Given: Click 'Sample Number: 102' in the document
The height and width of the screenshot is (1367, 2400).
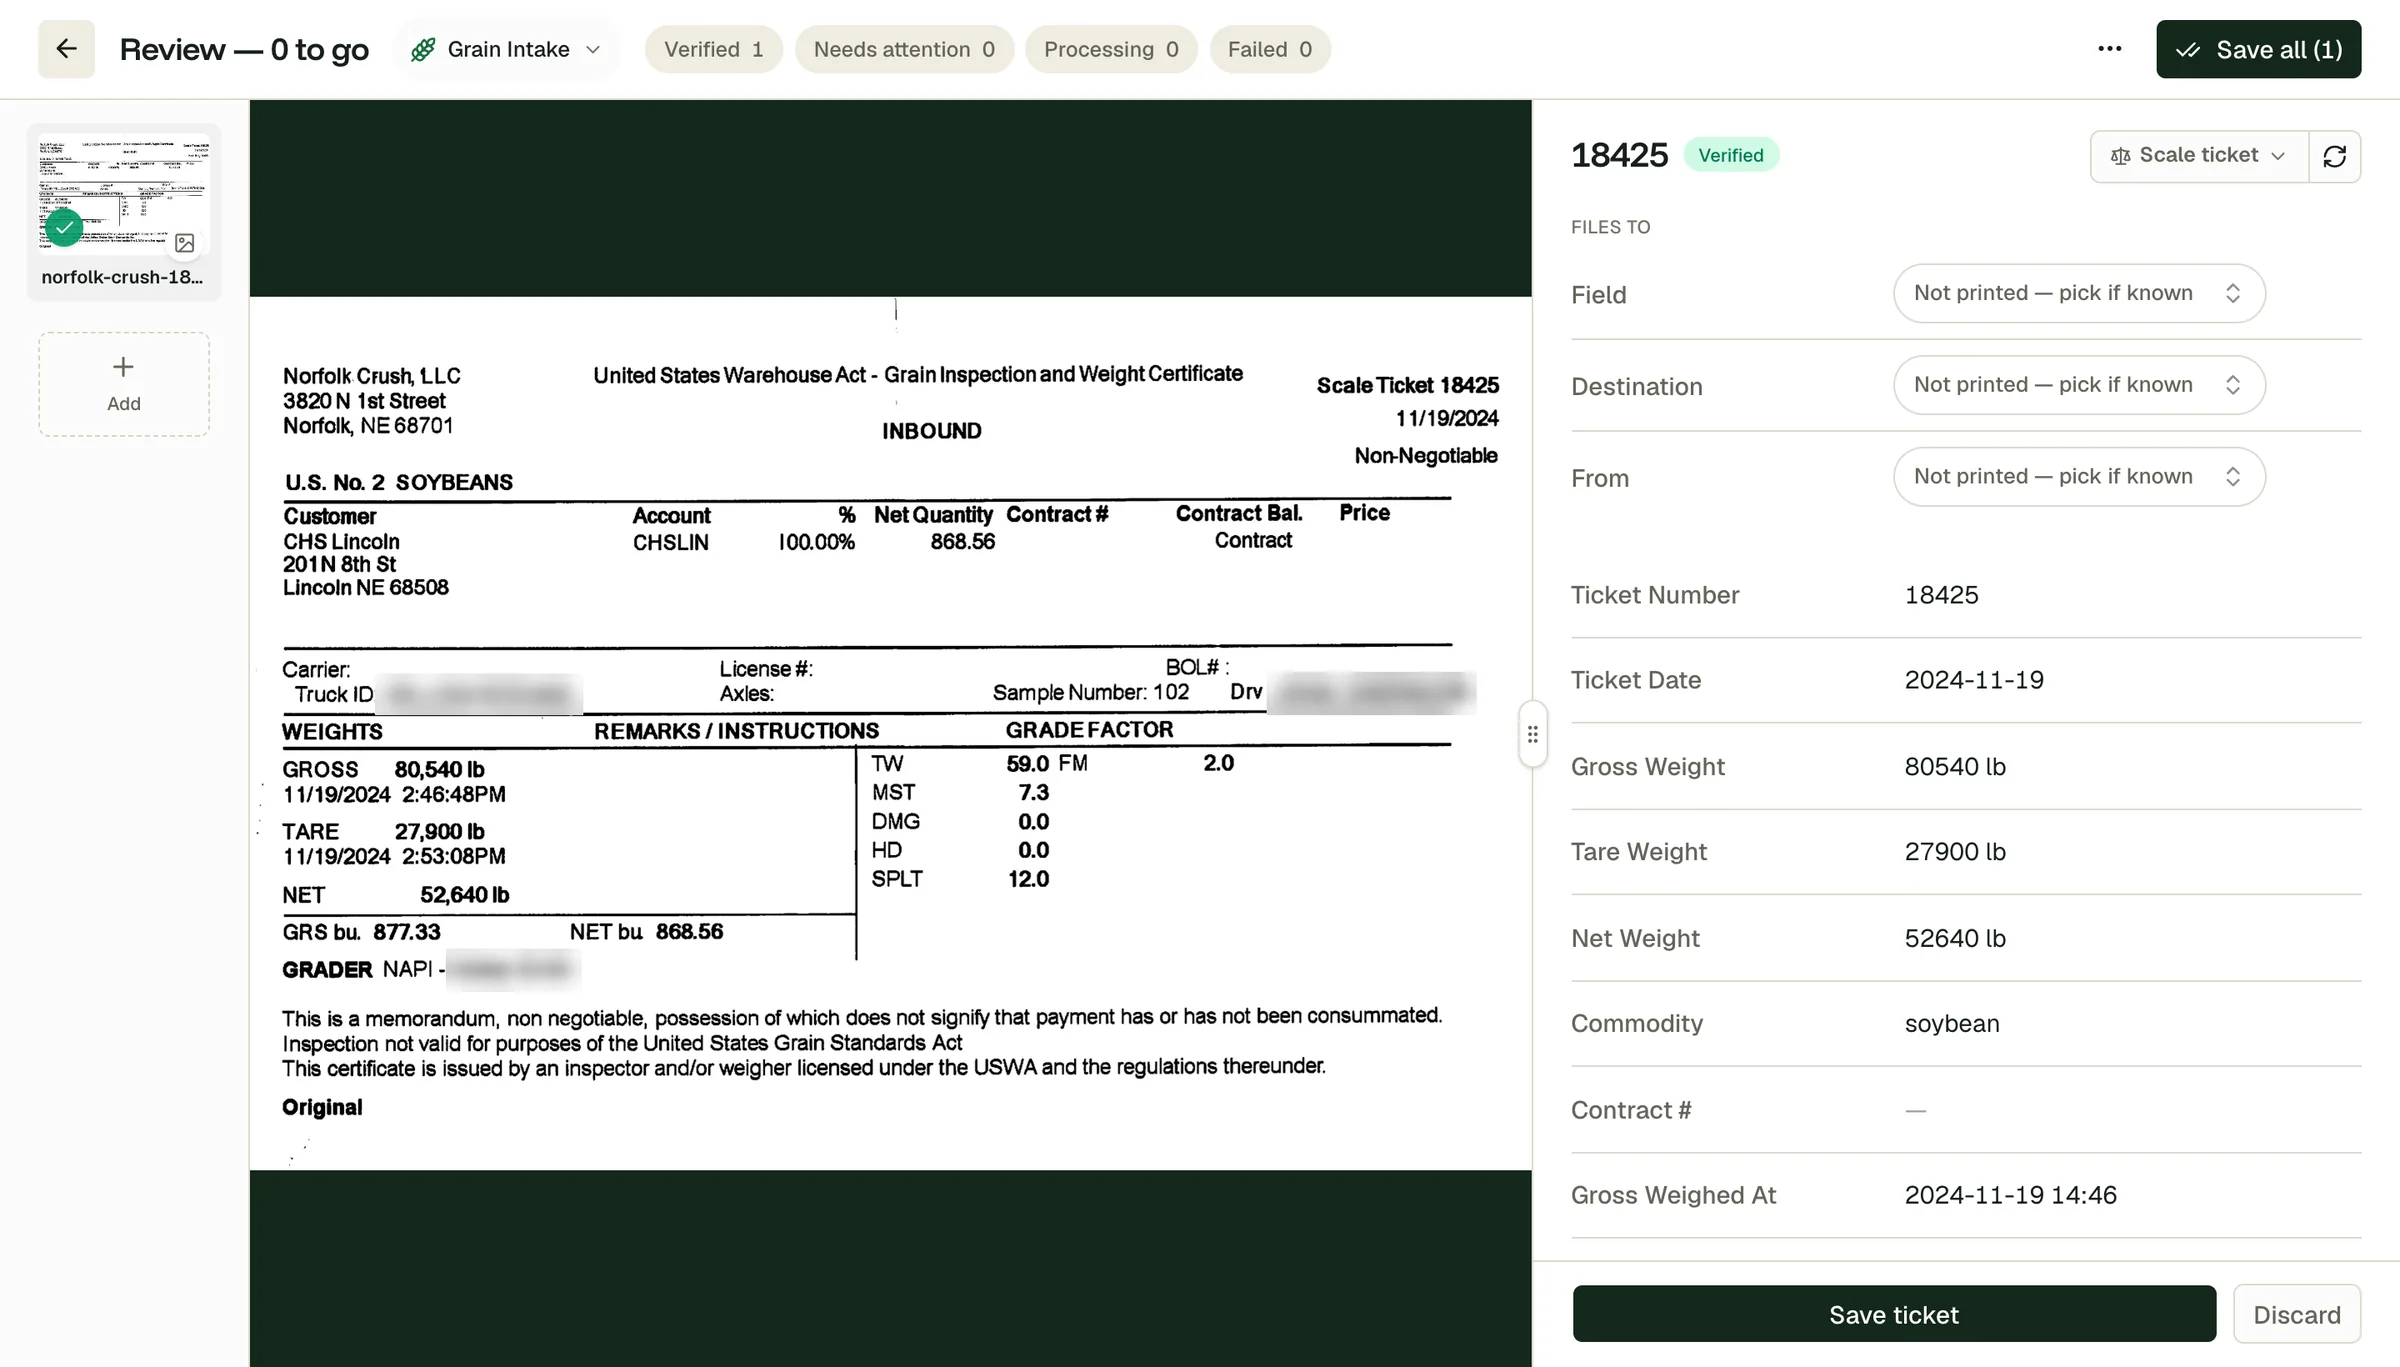Looking at the screenshot, I should pos(1090,693).
